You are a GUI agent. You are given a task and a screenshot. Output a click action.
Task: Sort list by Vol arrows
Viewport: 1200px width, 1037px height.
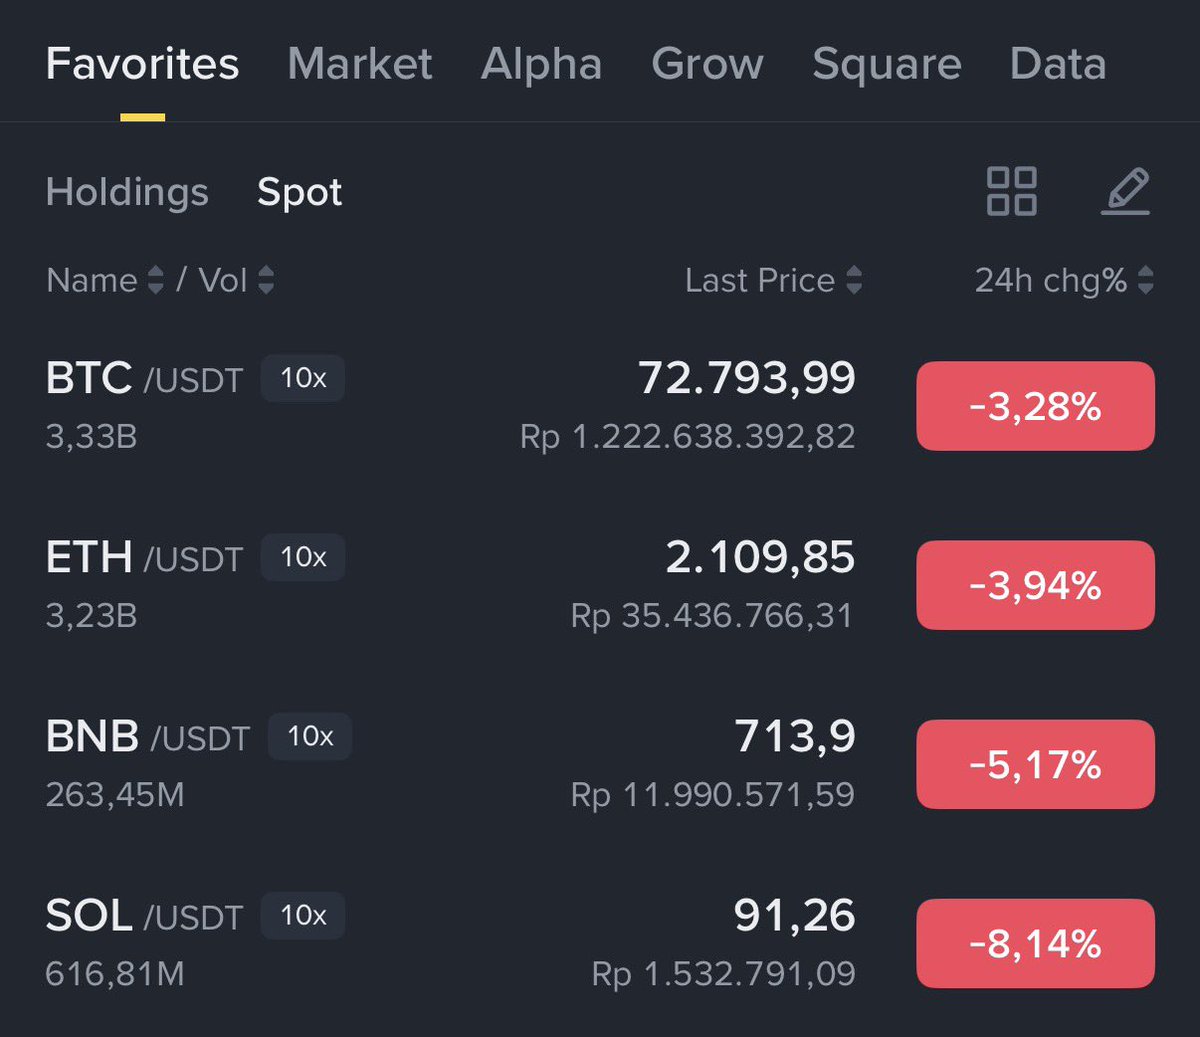coord(266,280)
